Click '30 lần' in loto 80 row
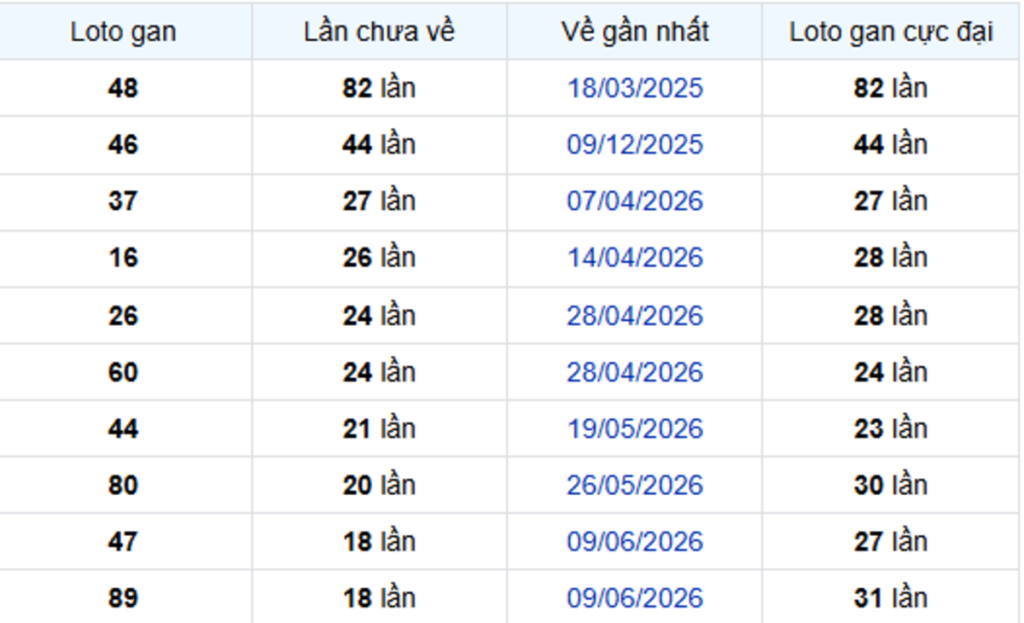This screenshot has height=623, width=1024. click(891, 485)
